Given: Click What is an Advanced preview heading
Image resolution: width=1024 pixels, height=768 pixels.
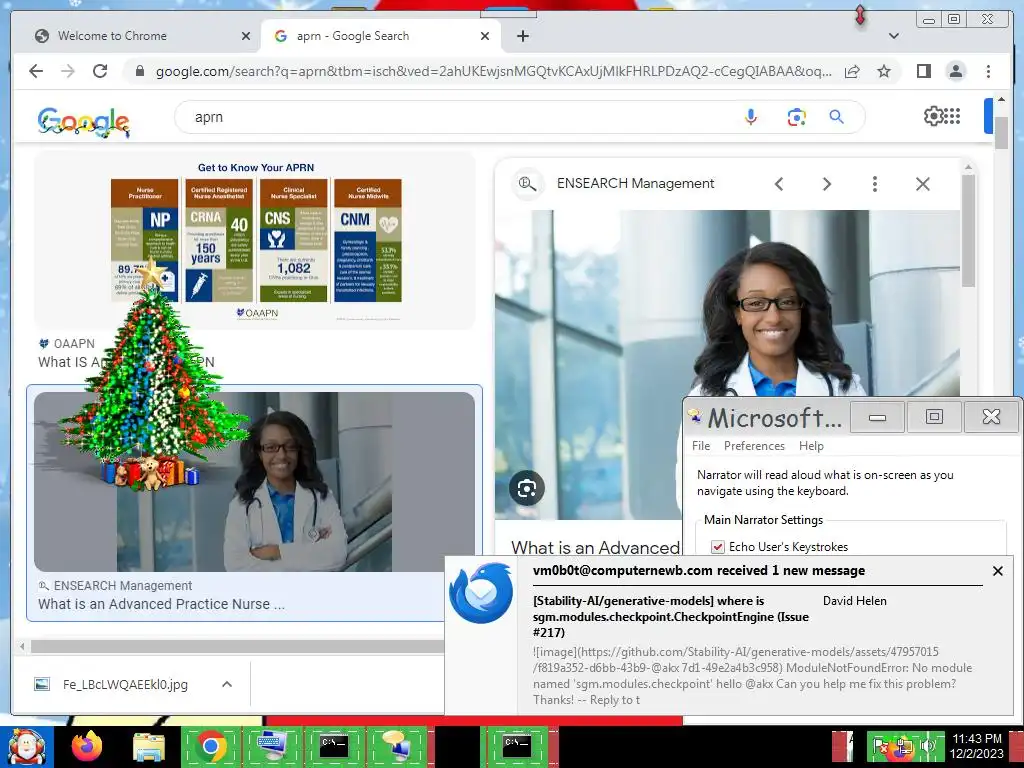Looking at the screenshot, I should coord(595,547).
